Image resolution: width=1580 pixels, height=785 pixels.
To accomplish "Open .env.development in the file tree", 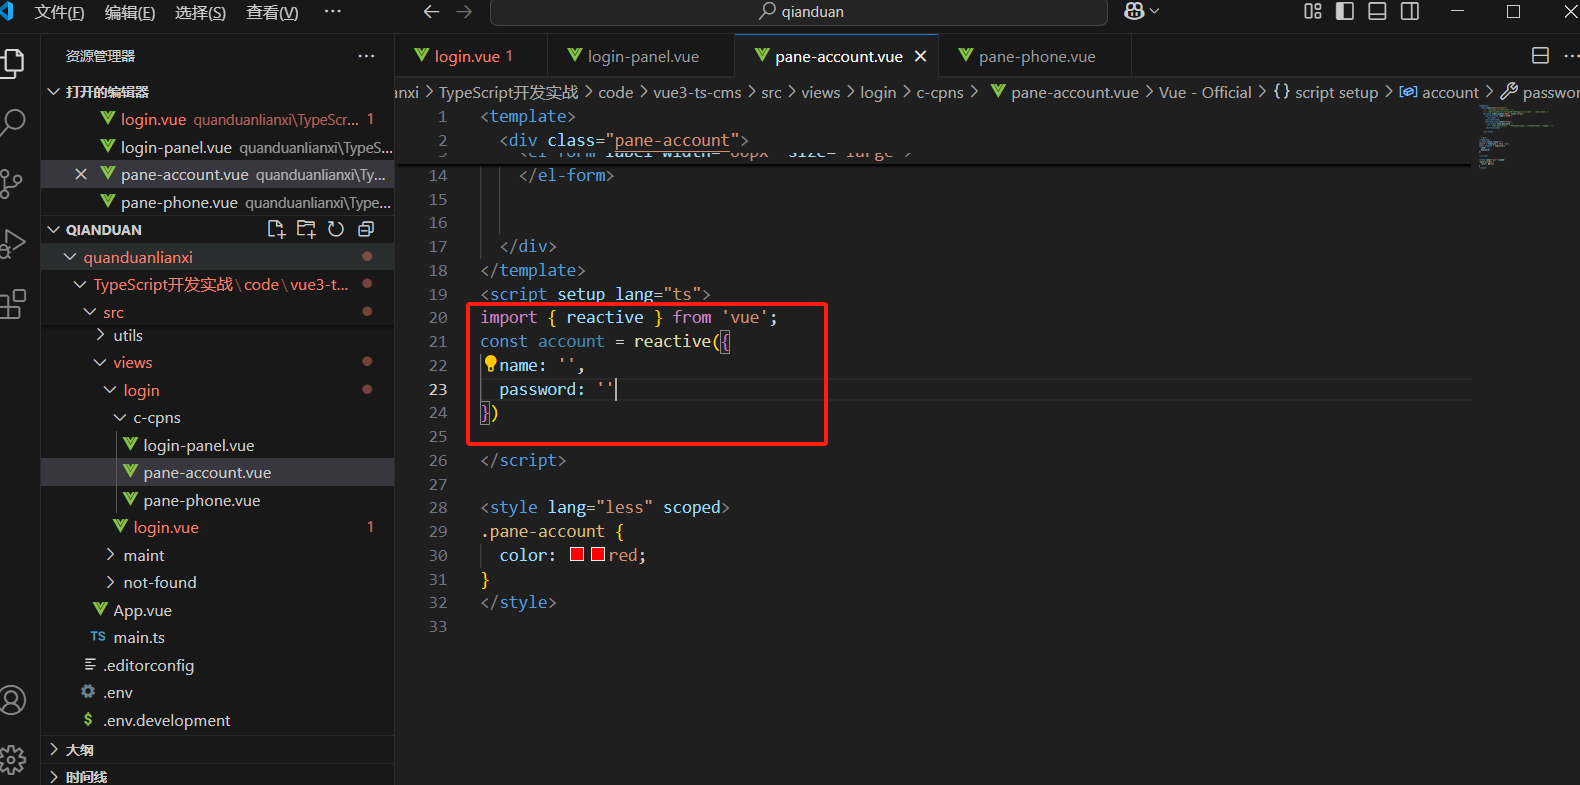I will pyautogui.click(x=166, y=720).
